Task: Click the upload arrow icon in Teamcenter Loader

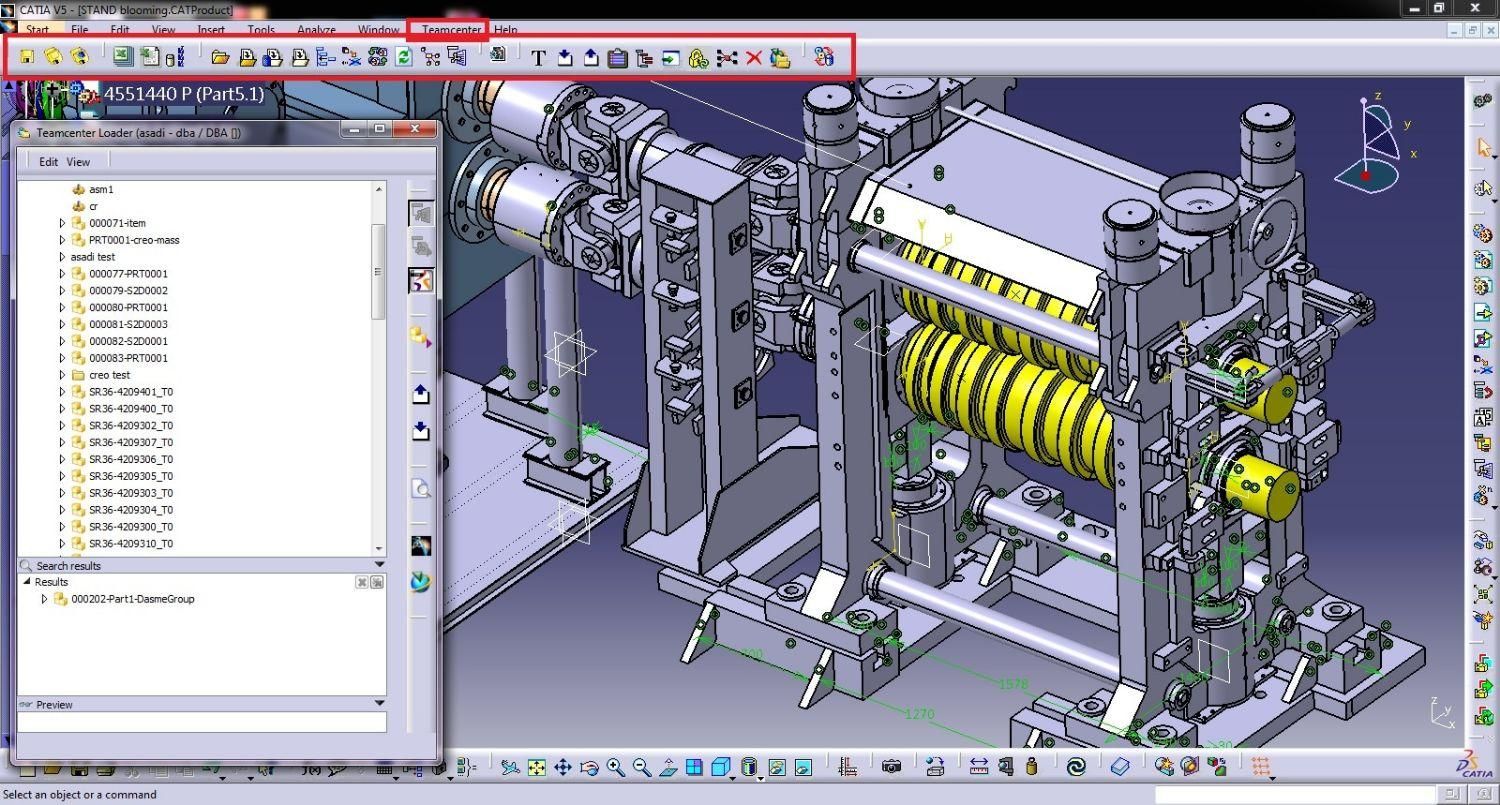Action: tap(421, 394)
